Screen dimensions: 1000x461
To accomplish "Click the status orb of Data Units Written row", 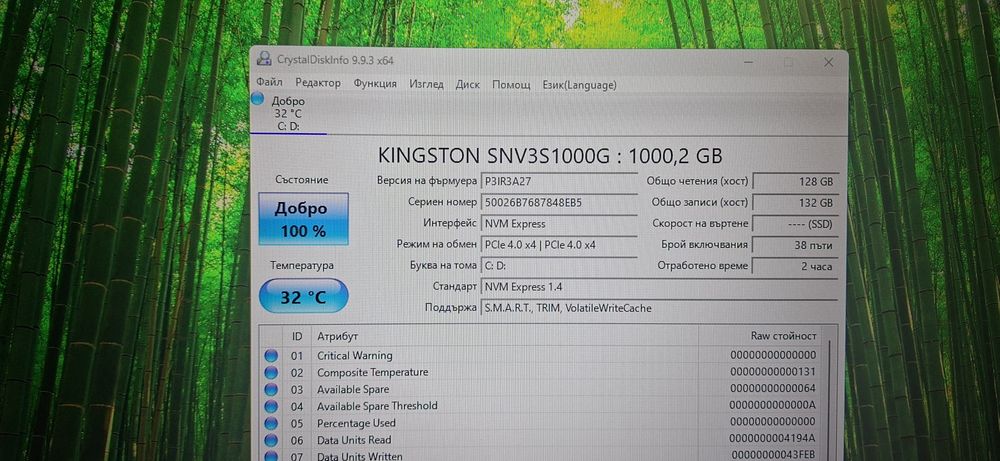I will (x=272, y=456).
